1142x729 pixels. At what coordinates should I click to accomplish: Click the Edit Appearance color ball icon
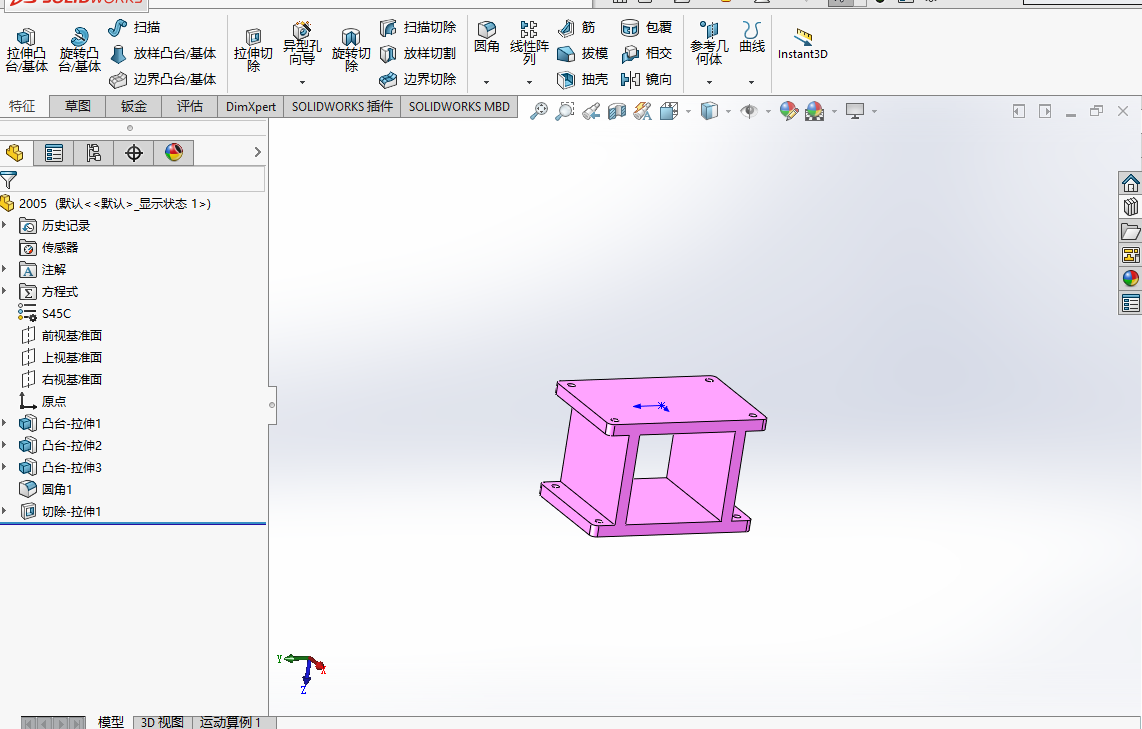coord(789,111)
